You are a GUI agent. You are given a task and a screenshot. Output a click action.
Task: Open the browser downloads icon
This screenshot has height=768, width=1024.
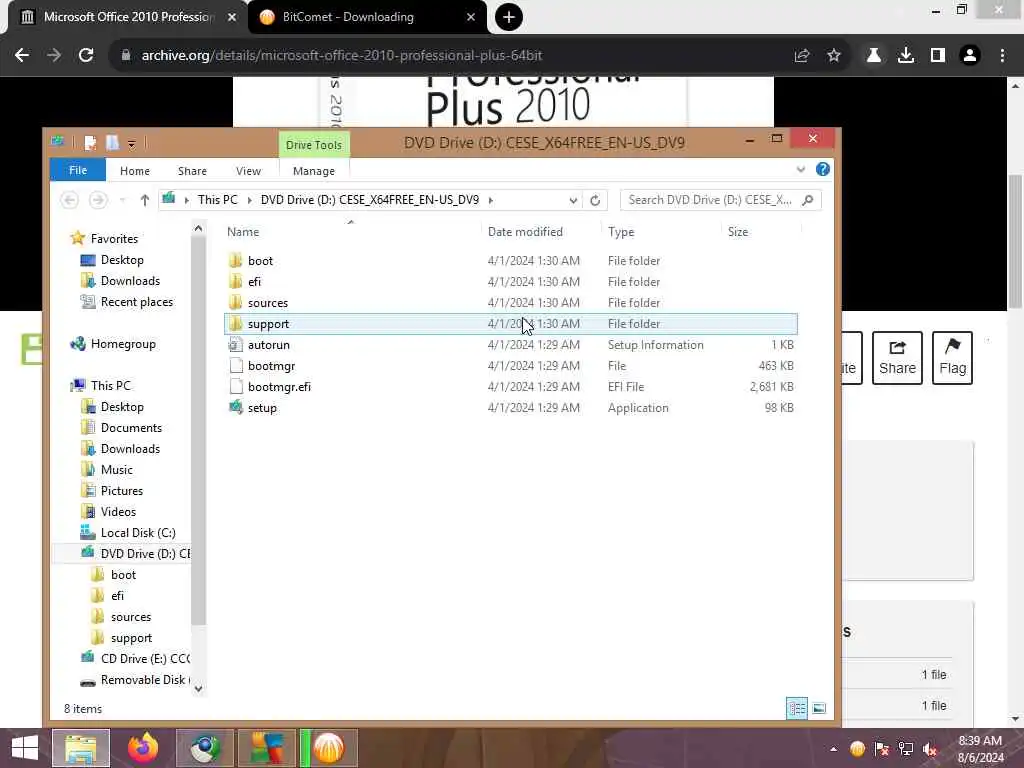(905, 56)
